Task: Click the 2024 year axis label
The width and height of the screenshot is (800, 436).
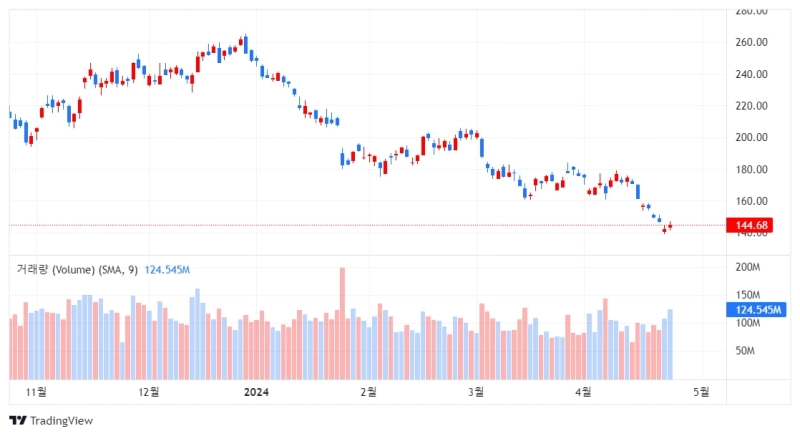Action: (257, 392)
